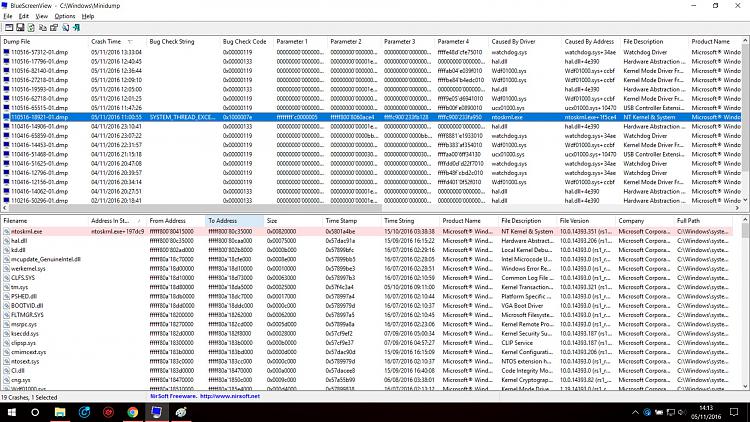Image resolution: width=750 pixels, height=422 pixels.
Task: Sort by the Bug Check Code column header
Action: [246, 42]
